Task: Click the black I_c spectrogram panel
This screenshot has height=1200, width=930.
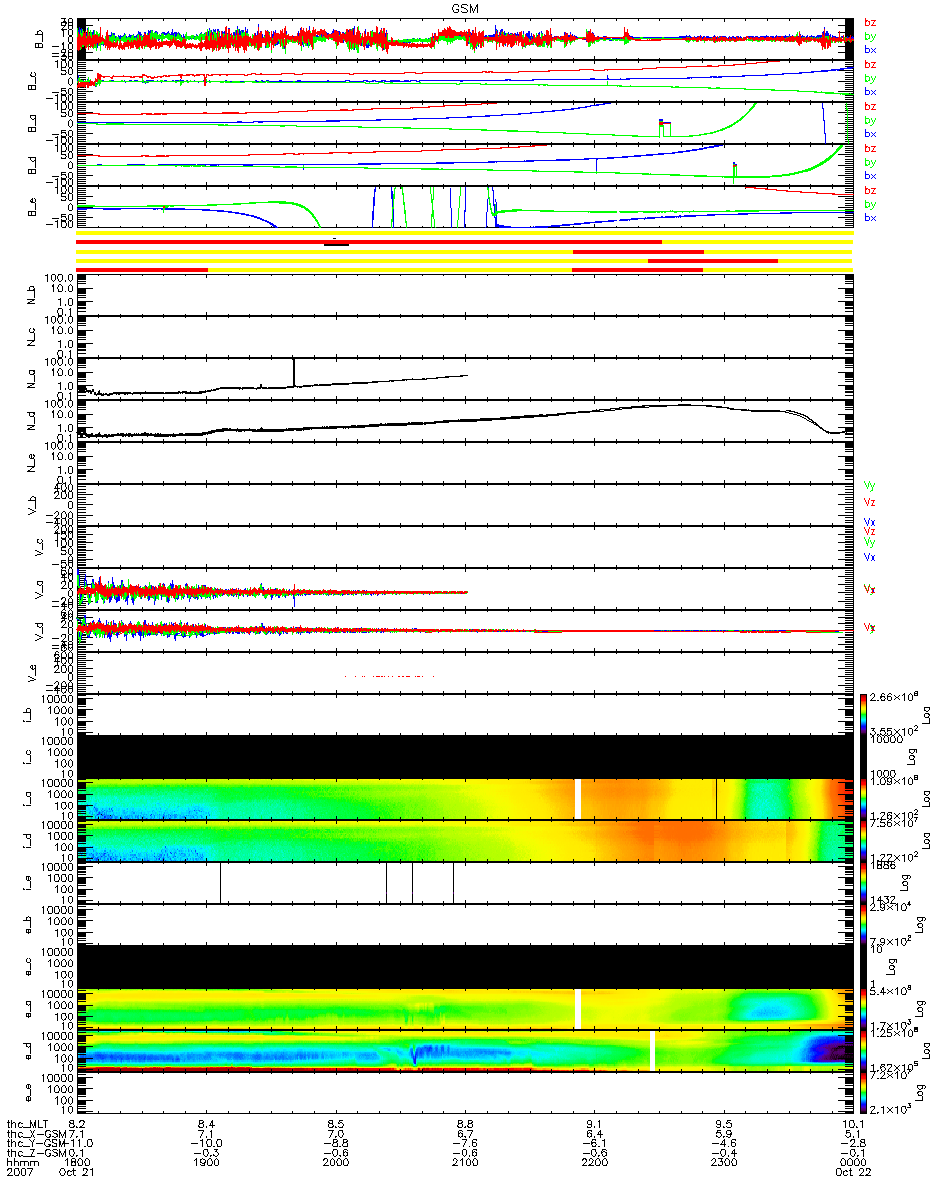Action: [463, 756]
